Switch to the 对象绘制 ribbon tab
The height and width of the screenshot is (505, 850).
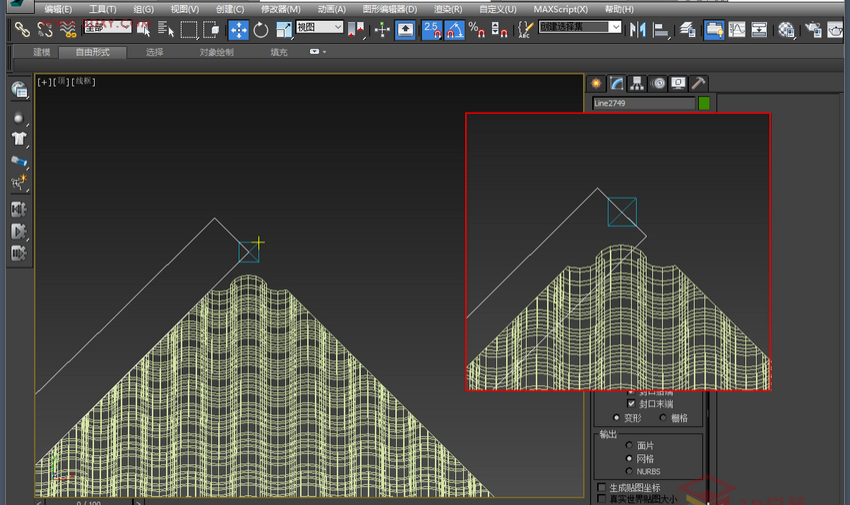point(216,52)
